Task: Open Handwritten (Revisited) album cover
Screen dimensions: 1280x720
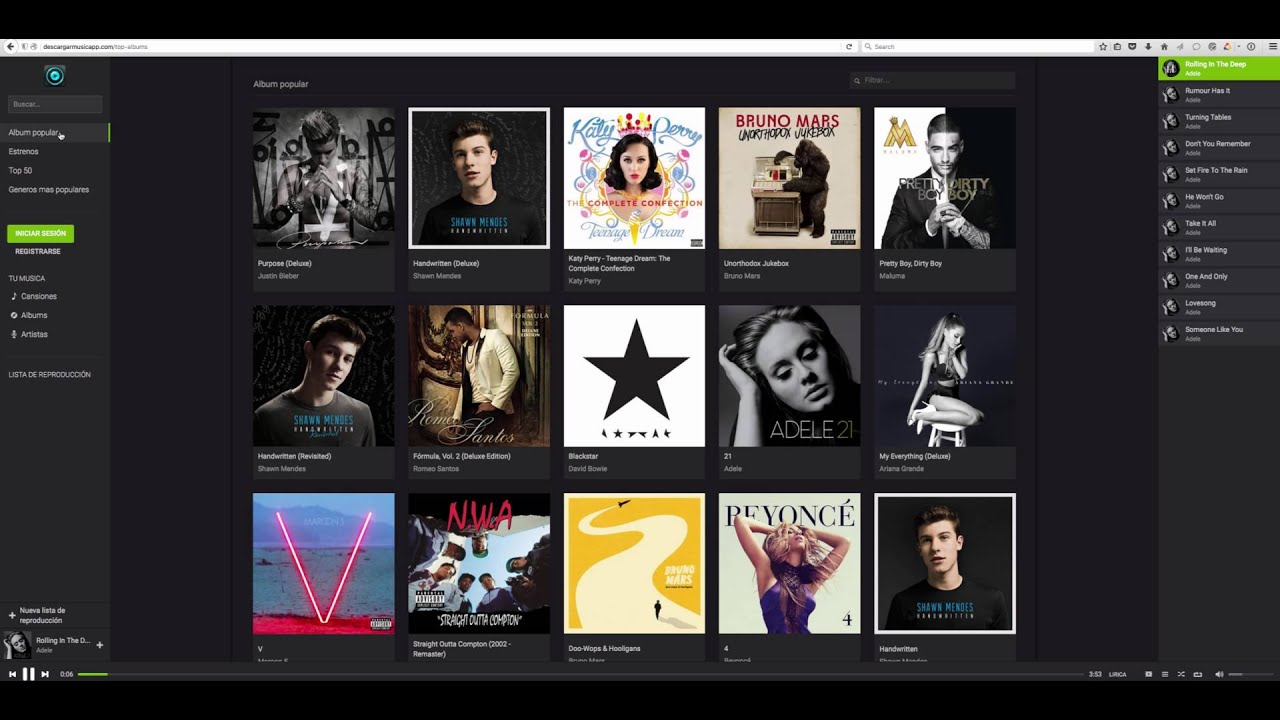Action: tap(324, 376)
